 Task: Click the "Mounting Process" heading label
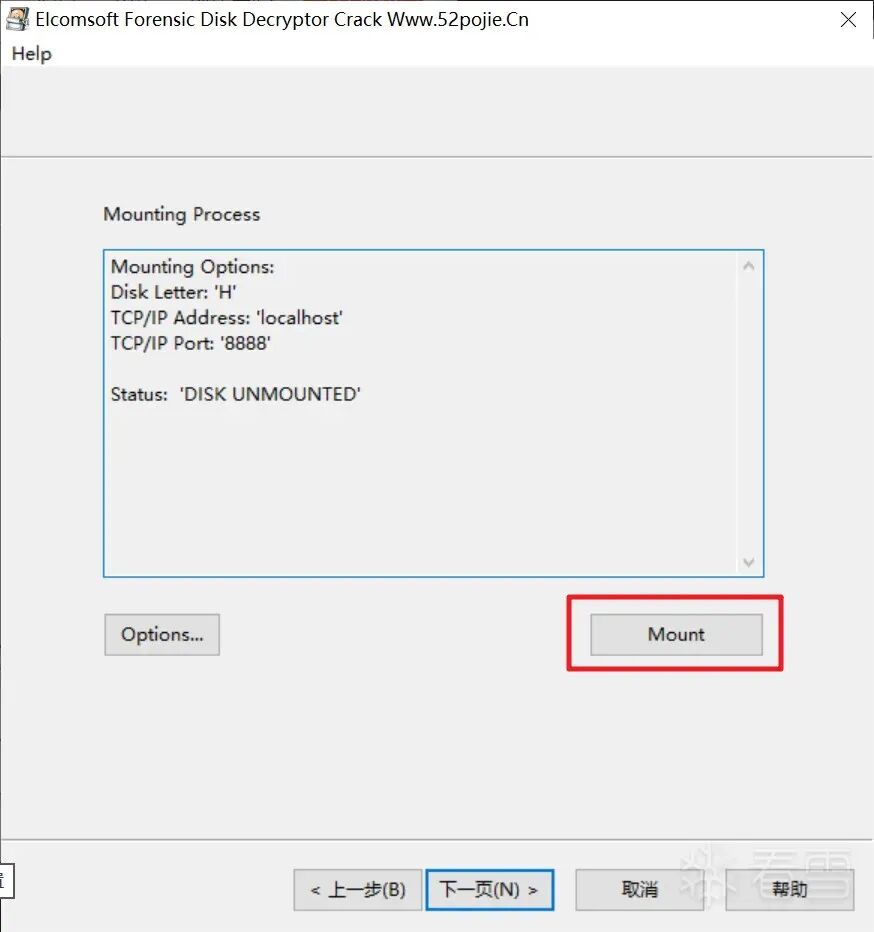(x=181, y=214)
